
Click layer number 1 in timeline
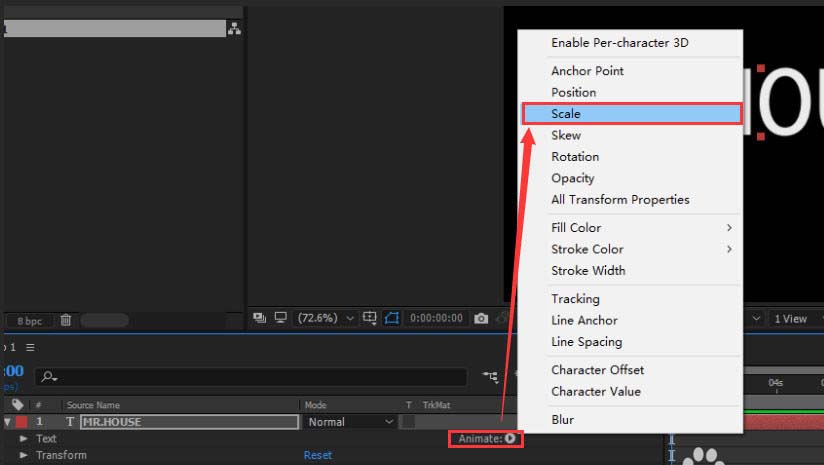click(x=39, y=421)
